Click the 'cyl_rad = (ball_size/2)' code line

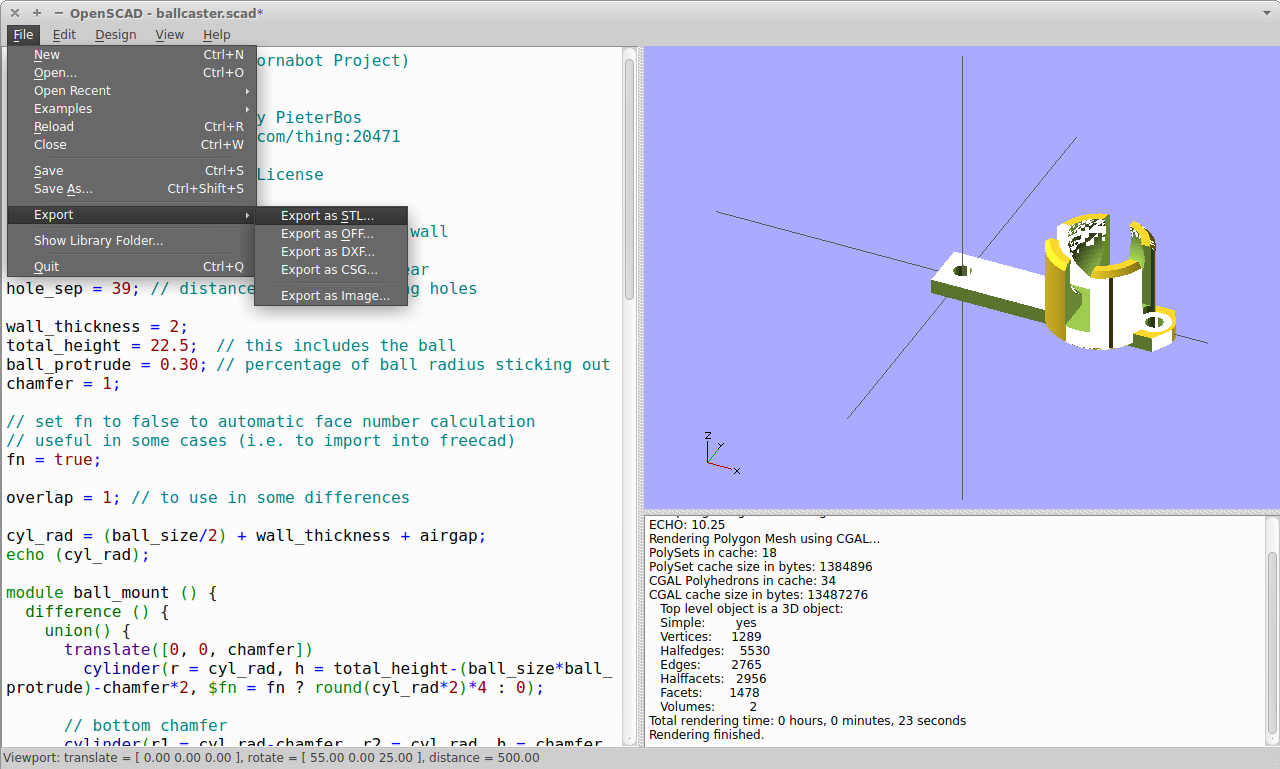246,536
